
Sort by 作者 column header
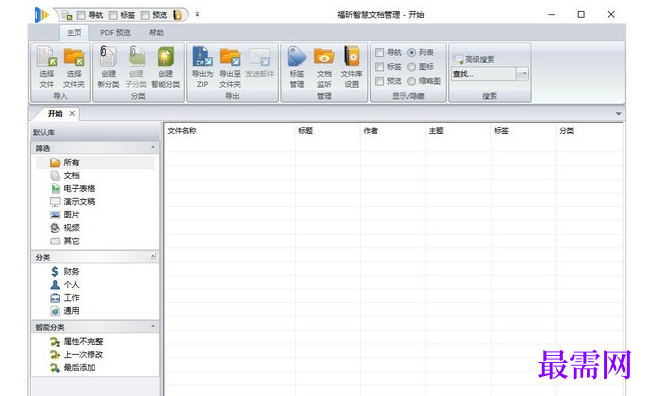393,131
